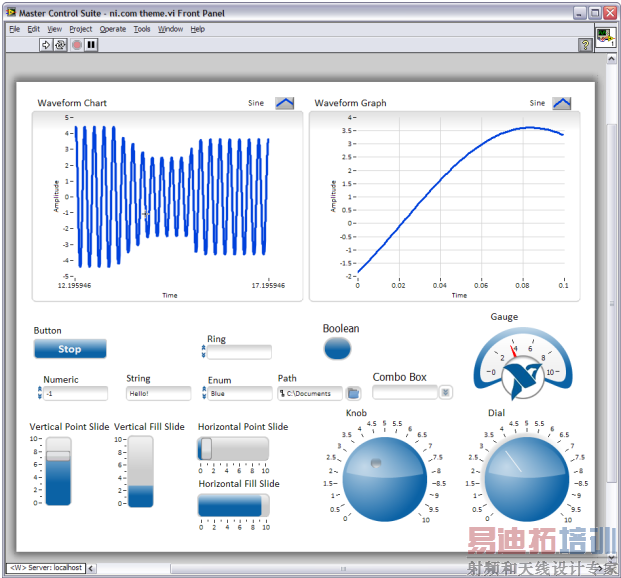This screenshot has width=621, height=578.
Task: Open the Help menu
Action: pyautogui.click(x=198, y=29)
